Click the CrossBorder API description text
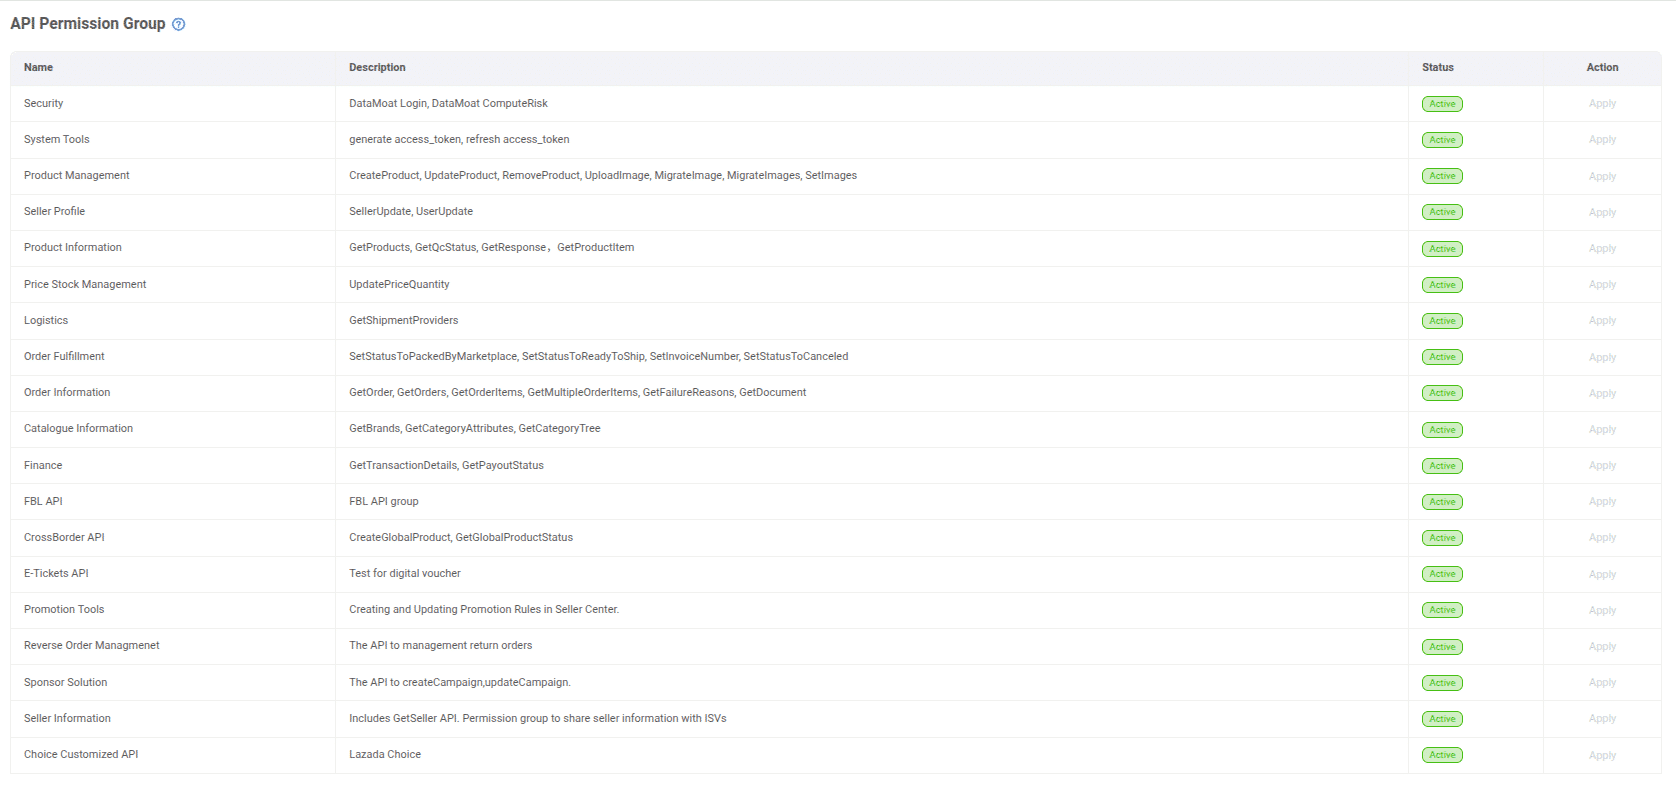The height and width of the screenshot is (789, 1676). point(460,538)
